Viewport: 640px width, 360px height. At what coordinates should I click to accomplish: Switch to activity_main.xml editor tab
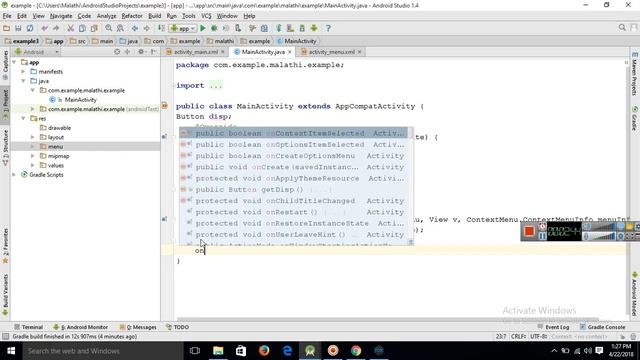coord(195,52)
